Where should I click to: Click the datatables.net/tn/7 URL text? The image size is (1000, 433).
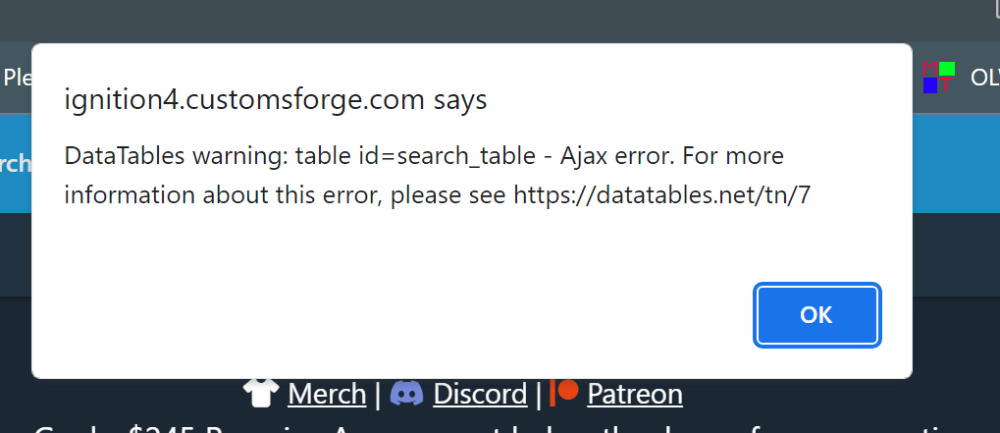point(661,195)
